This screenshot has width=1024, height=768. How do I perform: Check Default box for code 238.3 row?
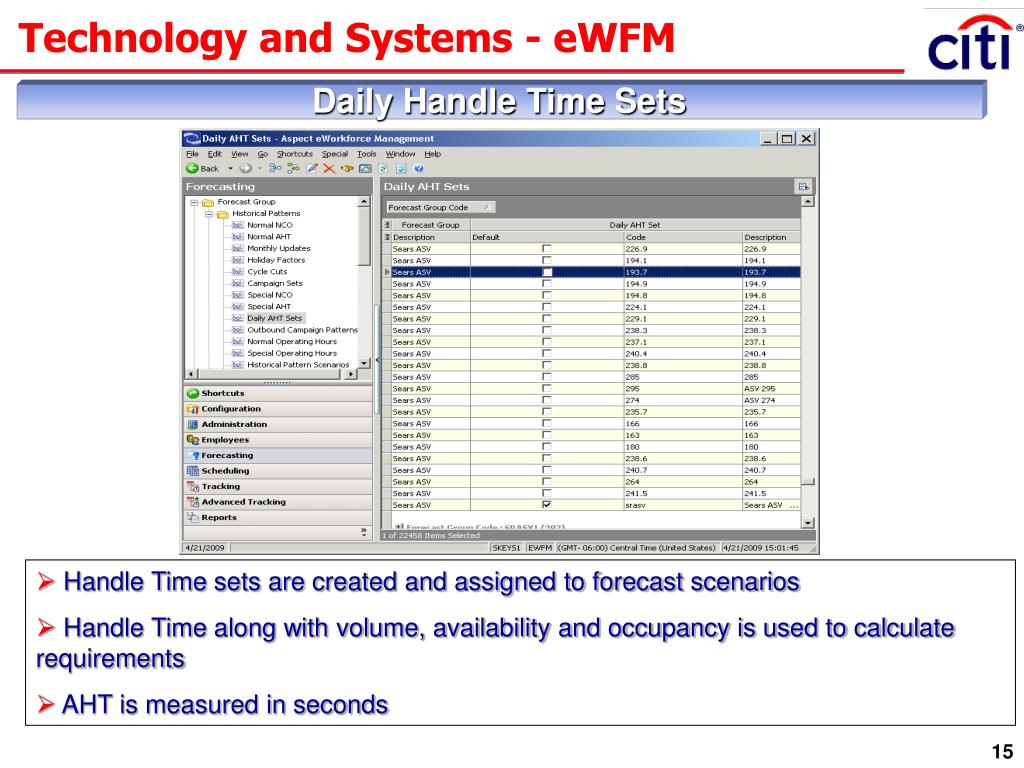coord(547,330)
